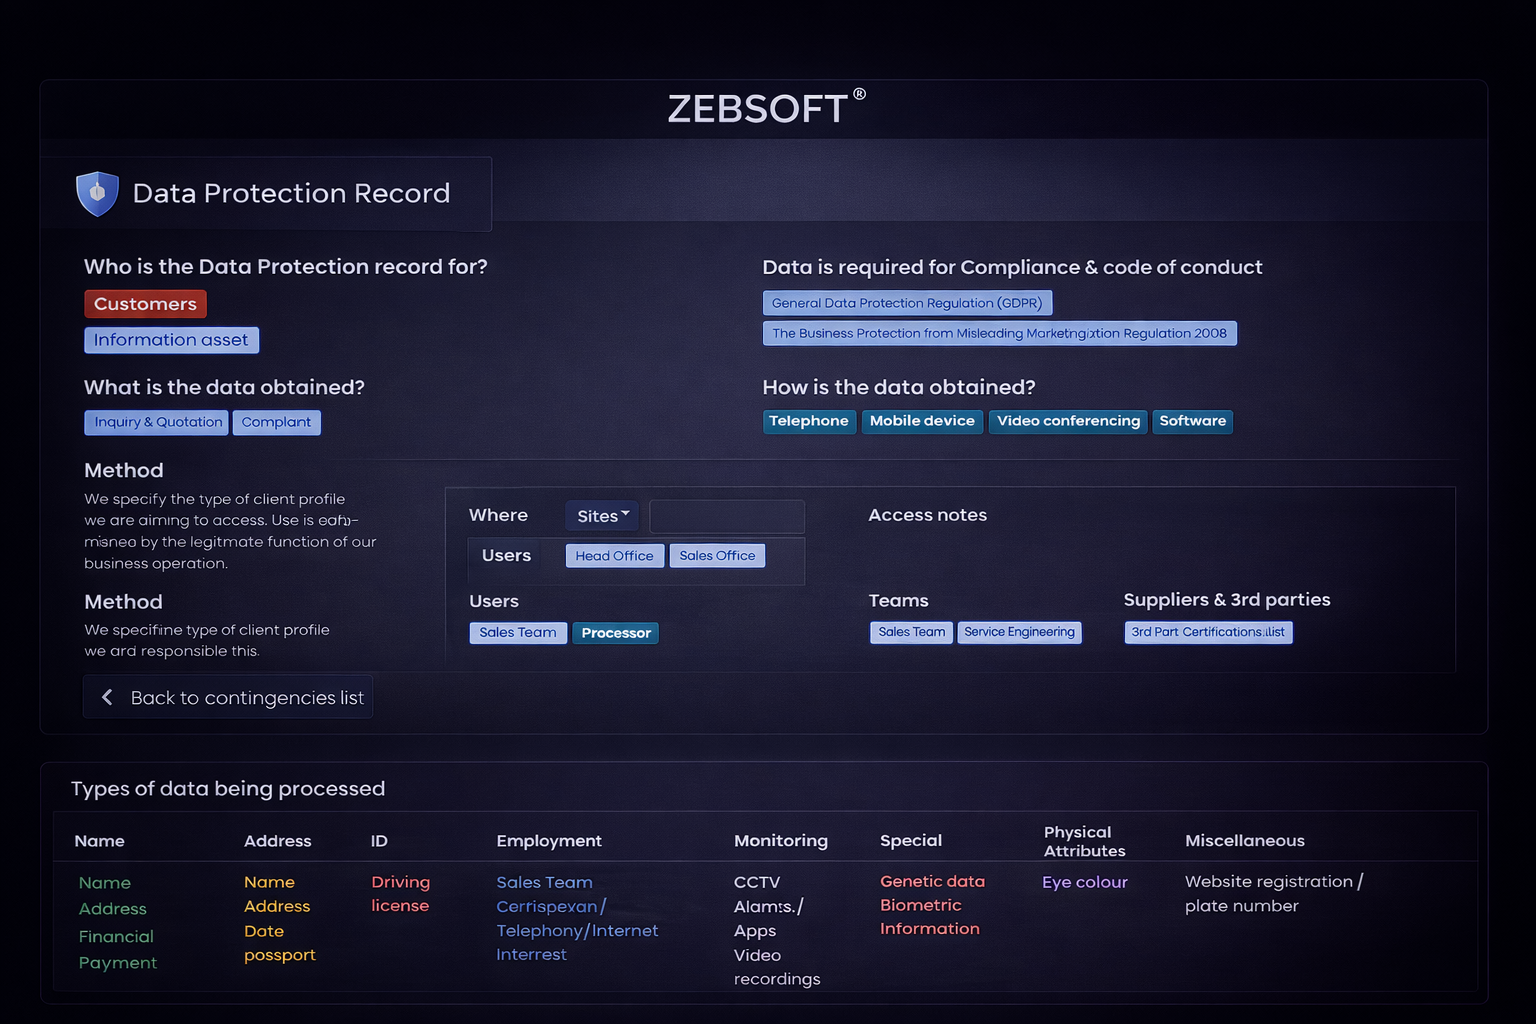
Task: Go back to contingencies list
Action: 246,698
